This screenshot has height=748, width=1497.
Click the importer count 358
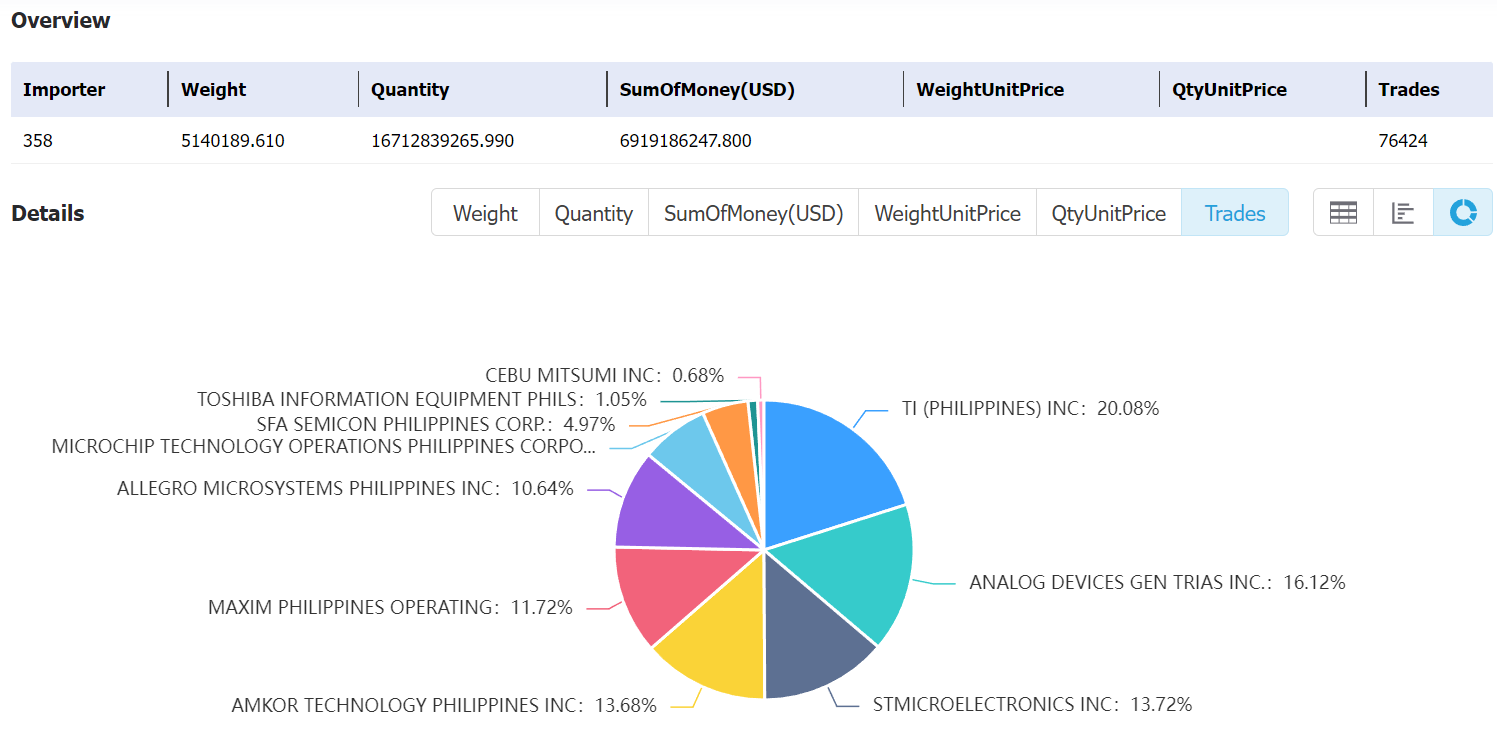(38, 141)
